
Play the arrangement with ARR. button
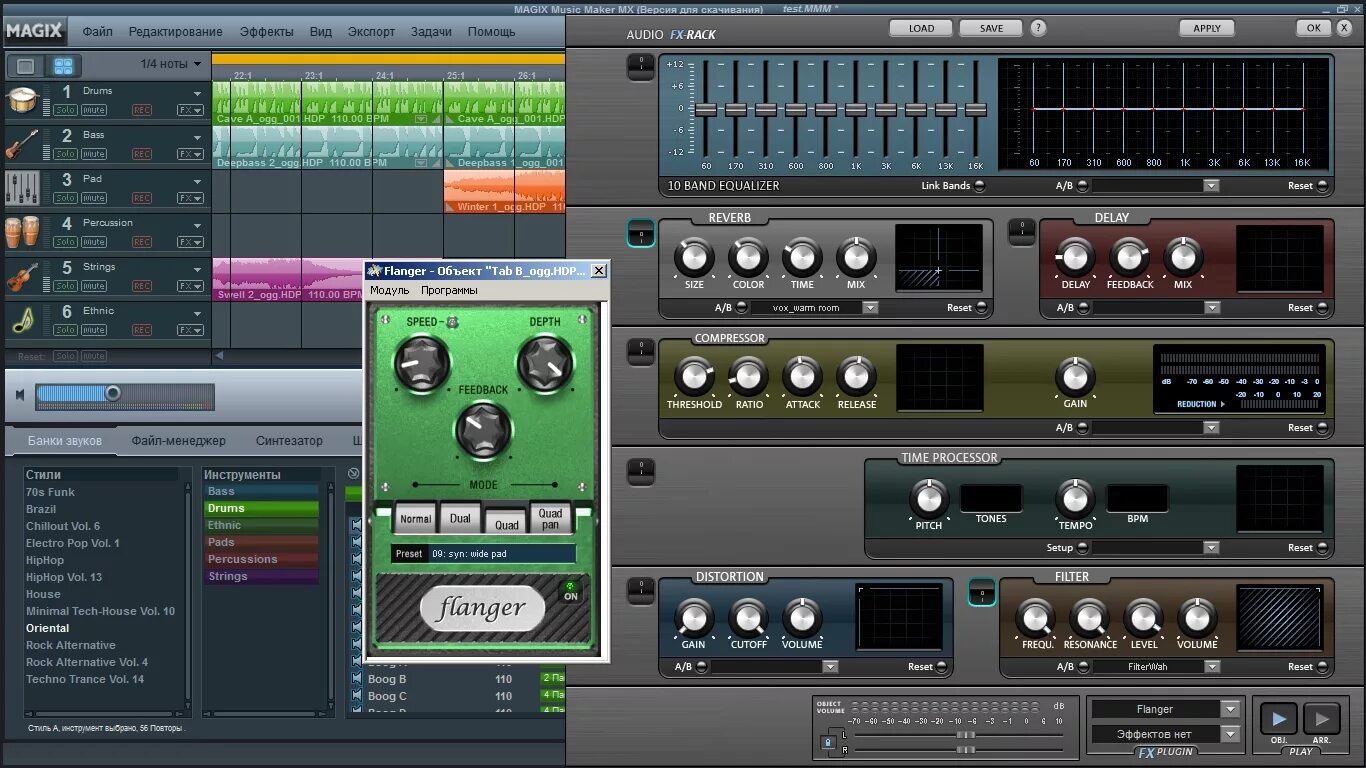tap(1321, 719)
